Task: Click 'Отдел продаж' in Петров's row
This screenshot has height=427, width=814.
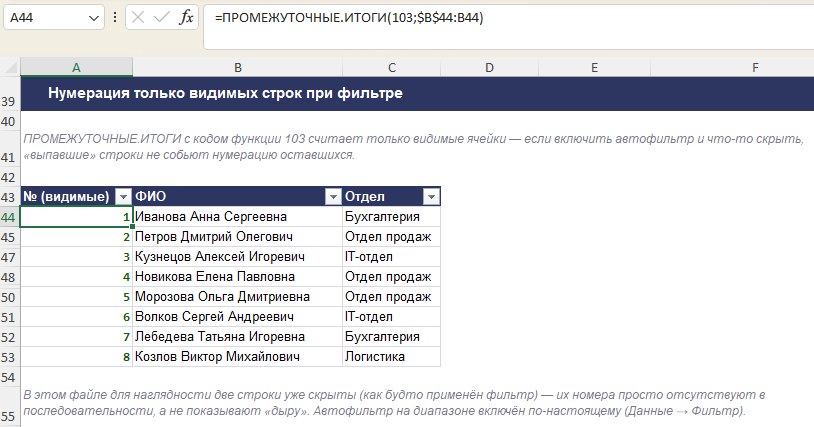Action: click(x=391, y=237)
